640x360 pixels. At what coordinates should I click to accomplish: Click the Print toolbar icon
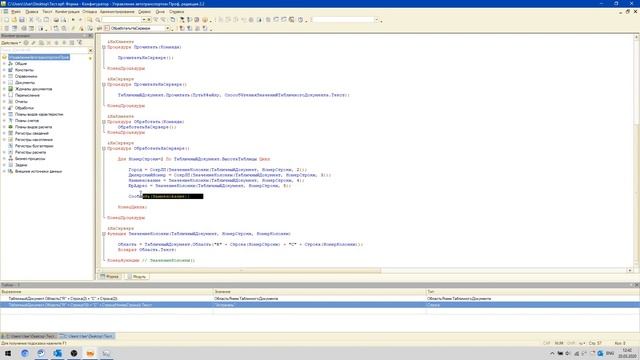tap(56, 20)
